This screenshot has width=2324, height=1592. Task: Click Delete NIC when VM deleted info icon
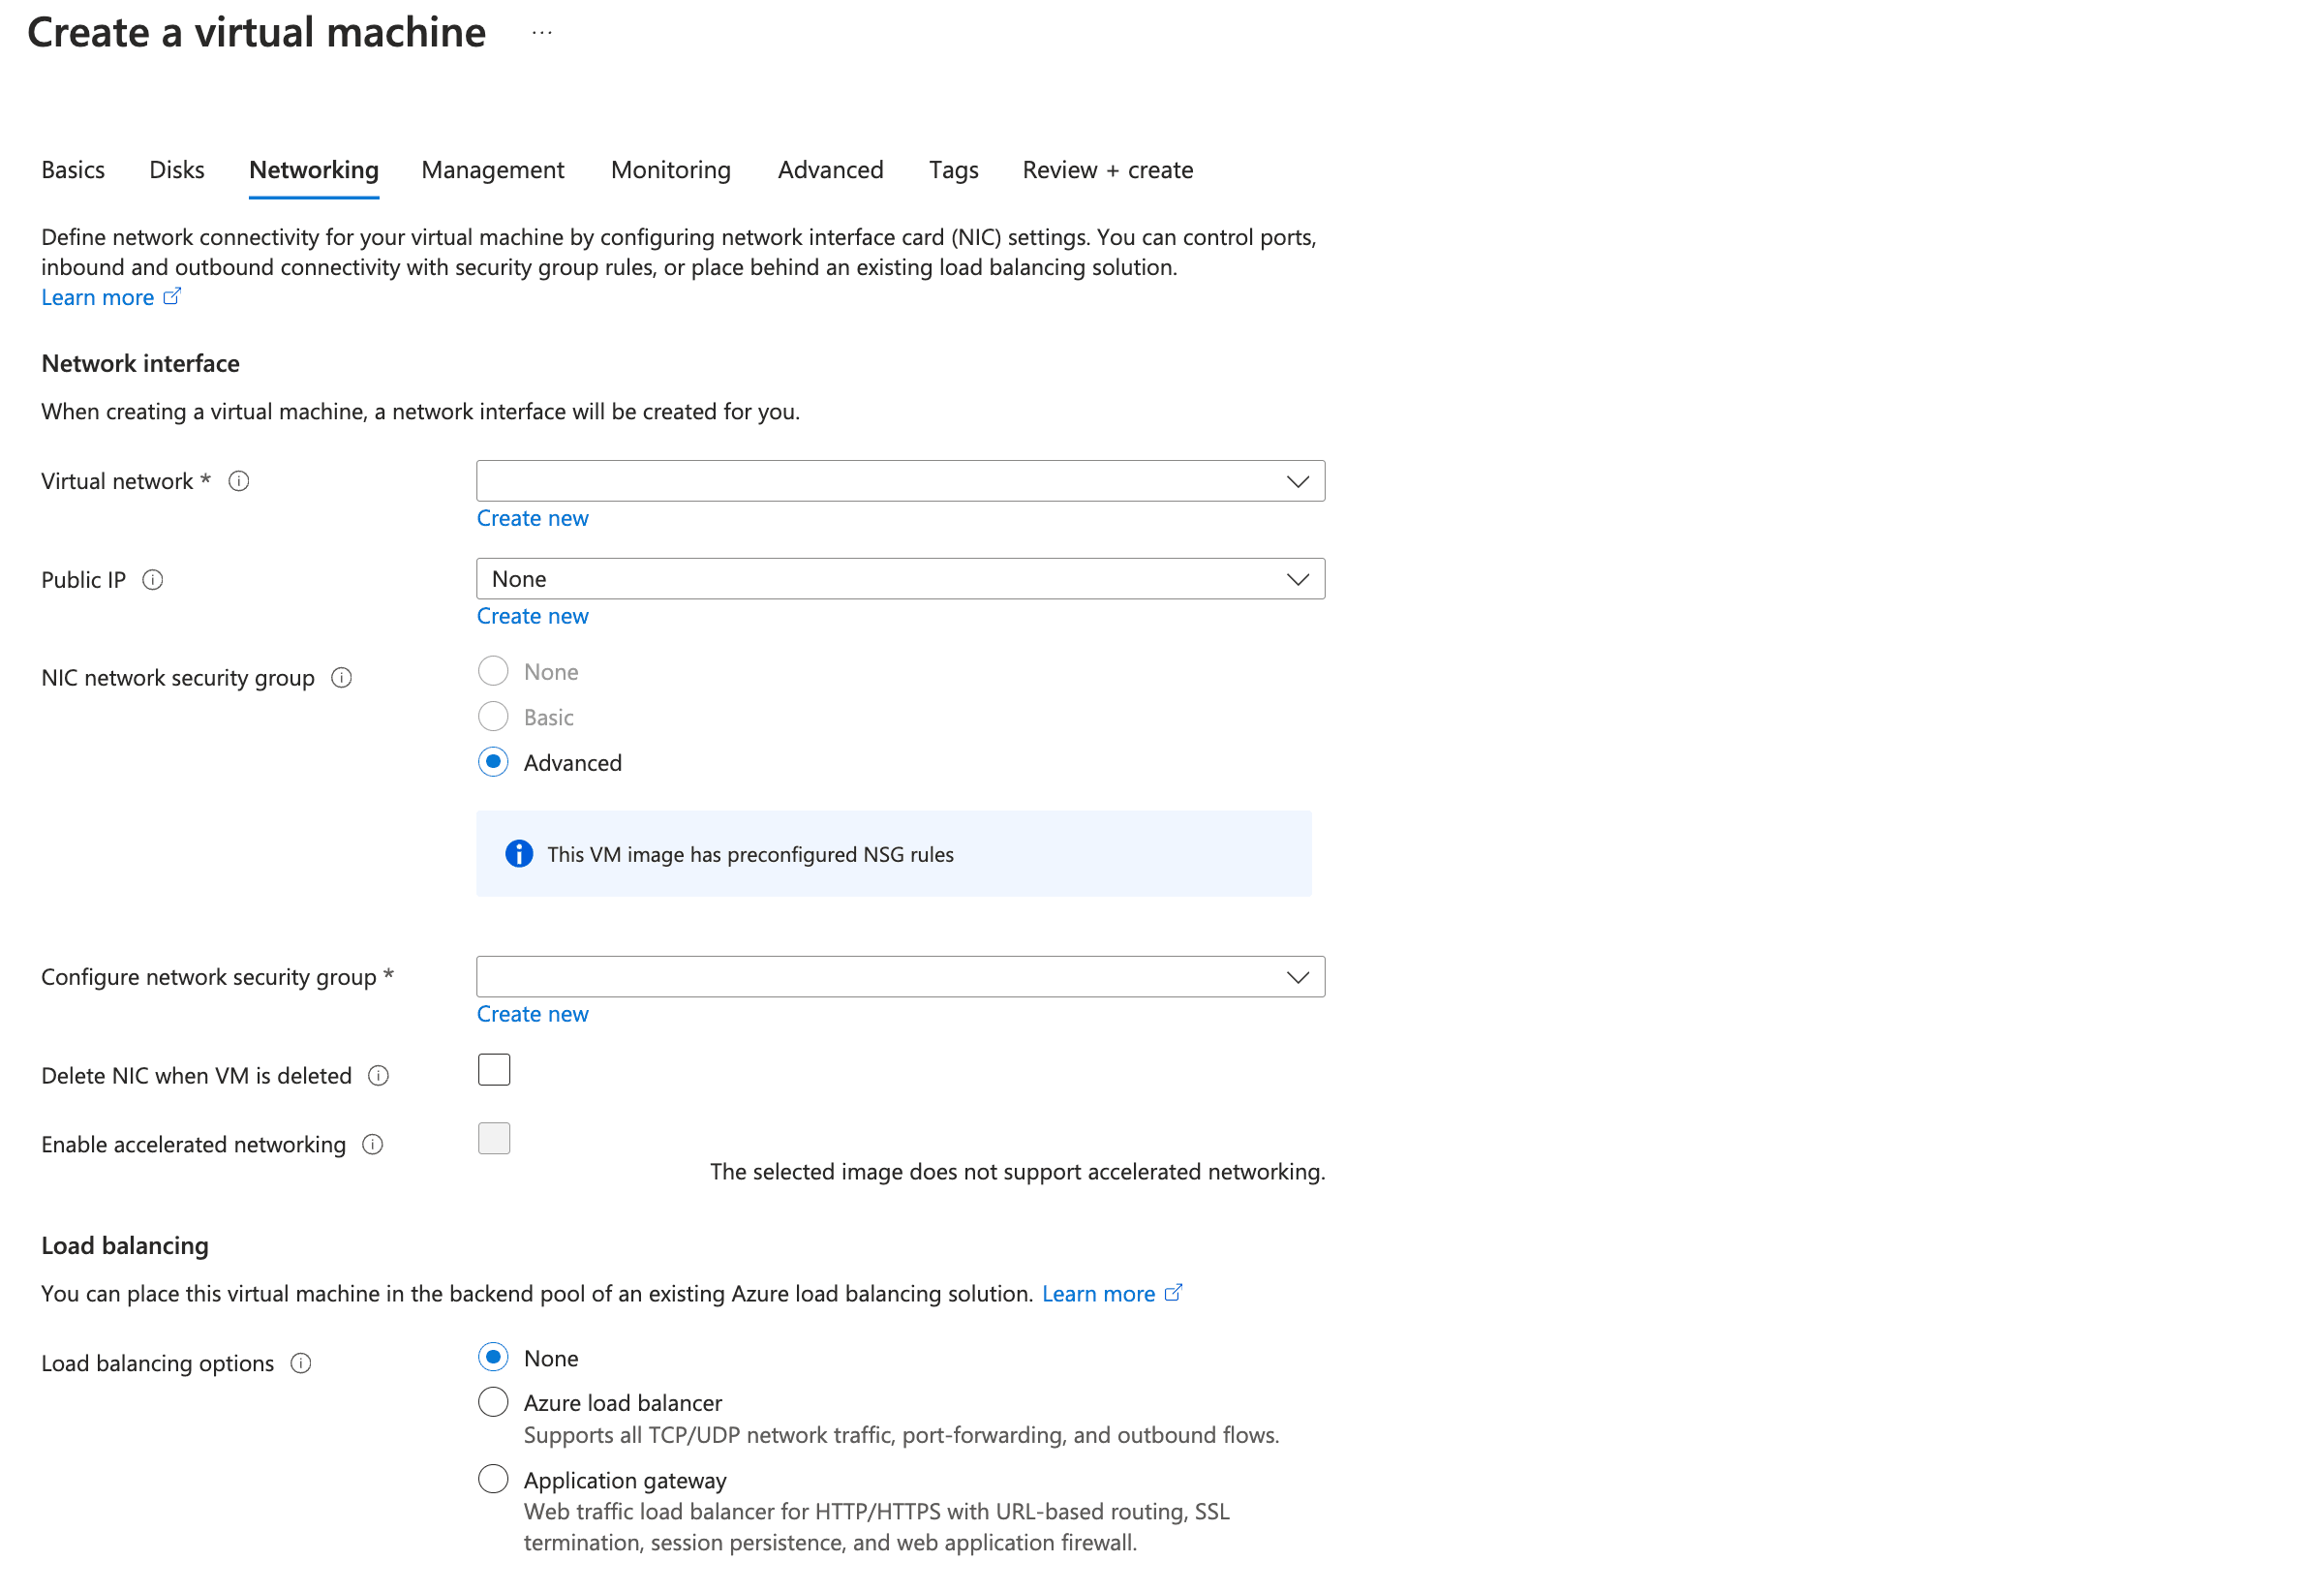tap(378, 1076)
